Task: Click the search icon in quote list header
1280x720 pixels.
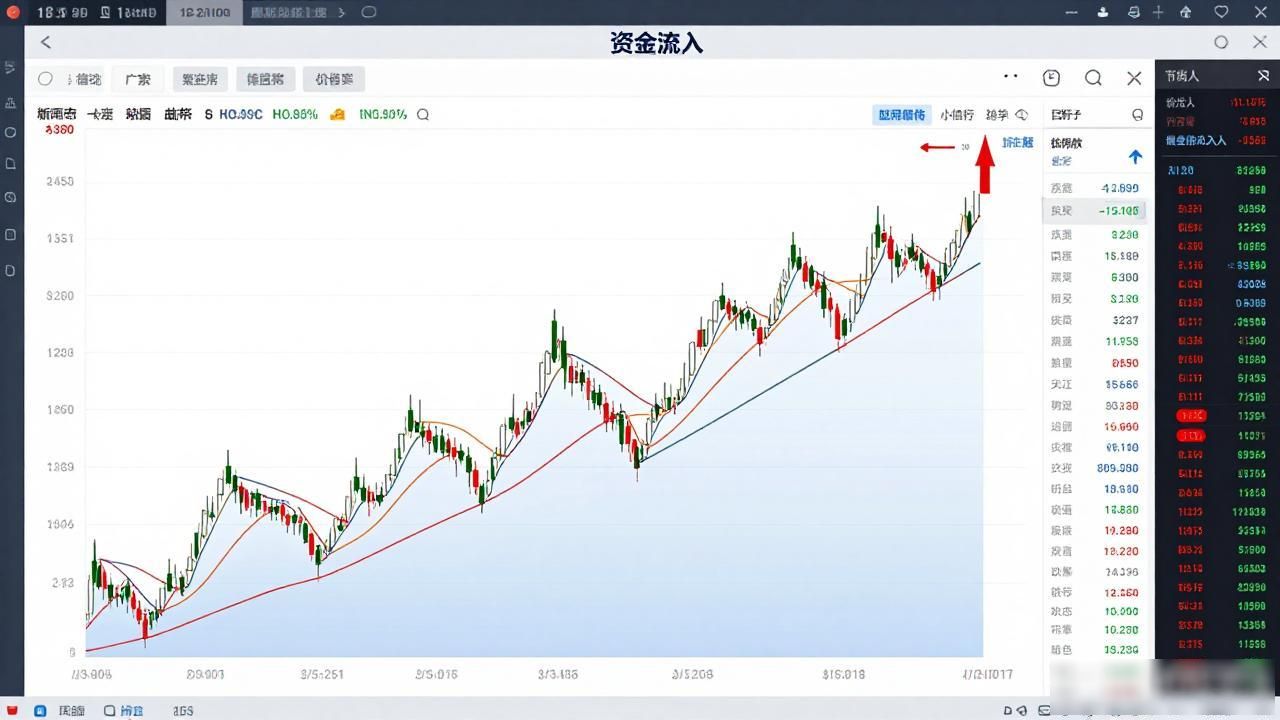Action: pyautogui.click(x=1137, y=115)
